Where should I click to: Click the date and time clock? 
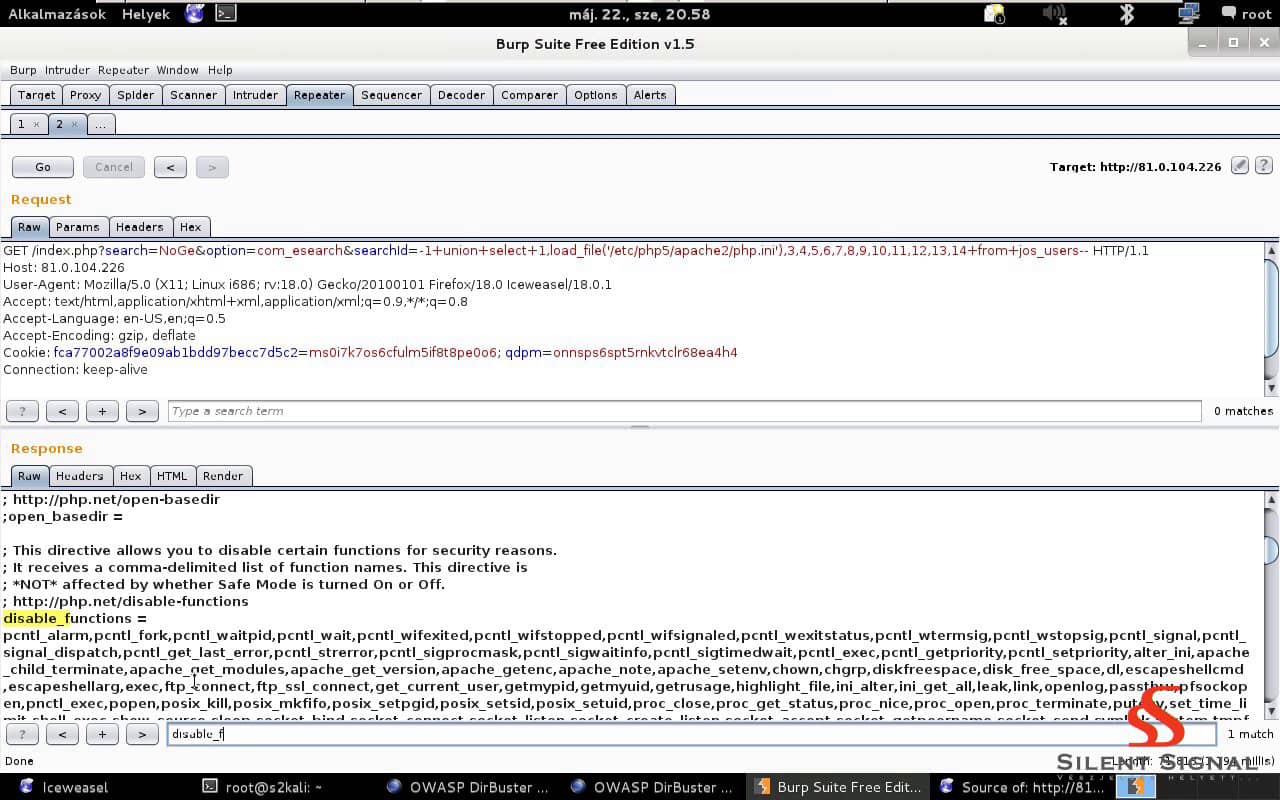639,14
